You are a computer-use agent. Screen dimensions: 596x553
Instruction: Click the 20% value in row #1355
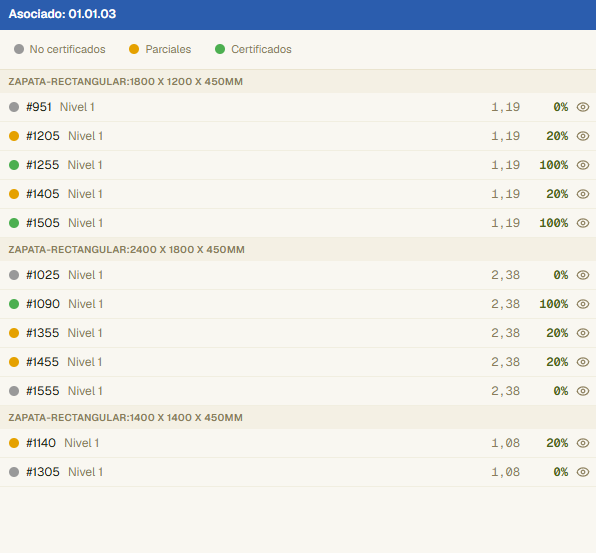[x=557, y=333]
